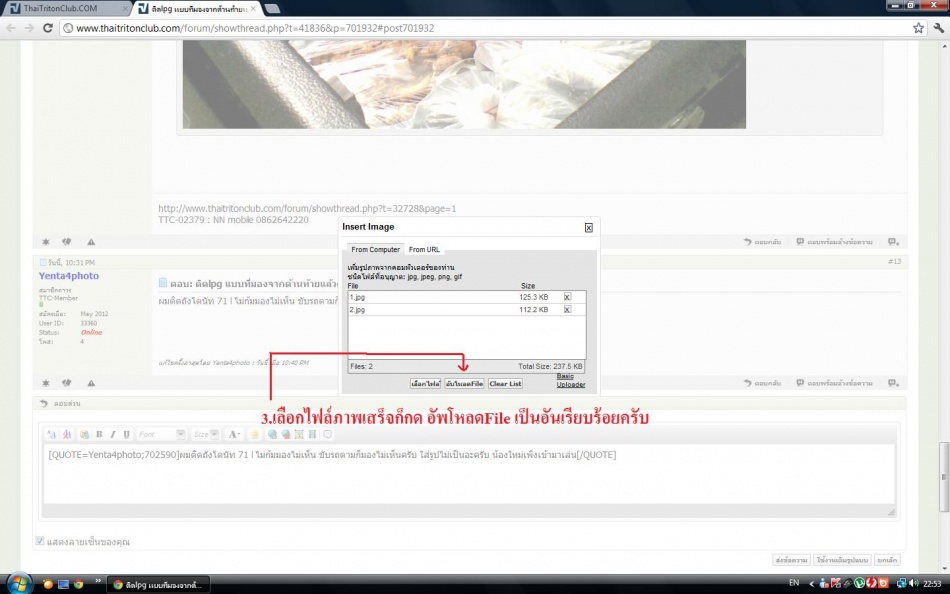The image size is (950, 594).
Task: Open the Size dropdown in the editor
Action: (205, 434)
